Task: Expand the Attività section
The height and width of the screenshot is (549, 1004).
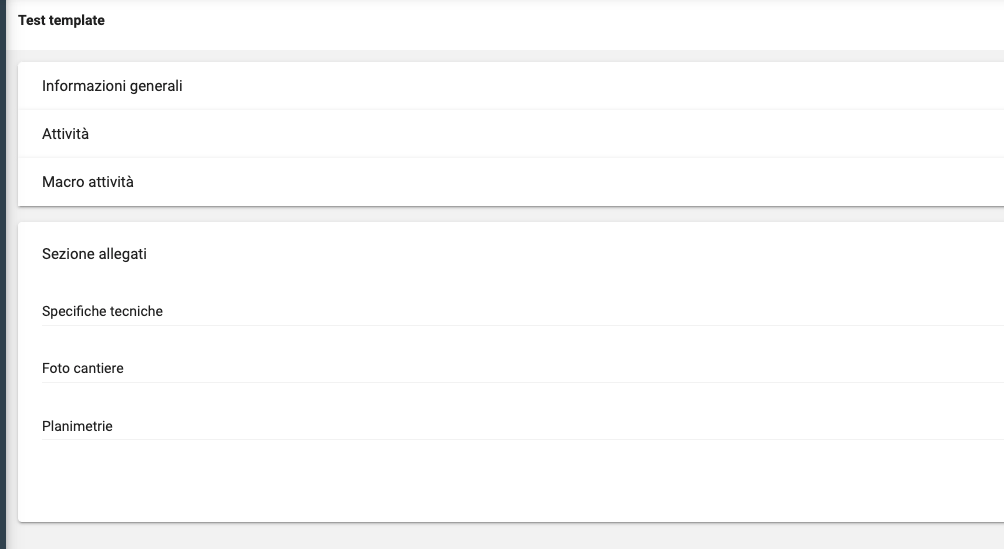Action: coord(66,134)
